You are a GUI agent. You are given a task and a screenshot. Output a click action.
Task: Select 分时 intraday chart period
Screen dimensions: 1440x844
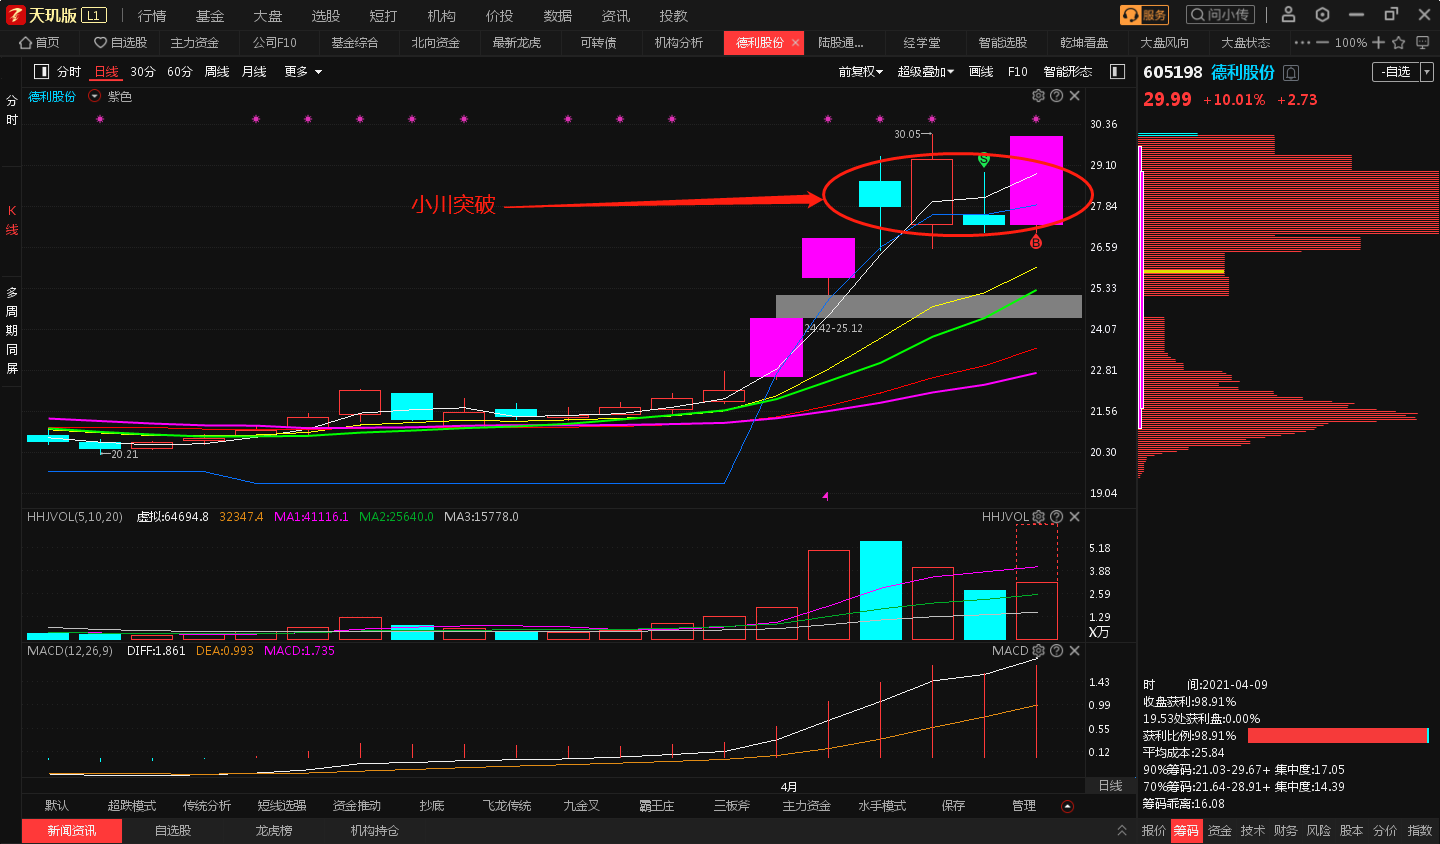click(x=69, y=72)
